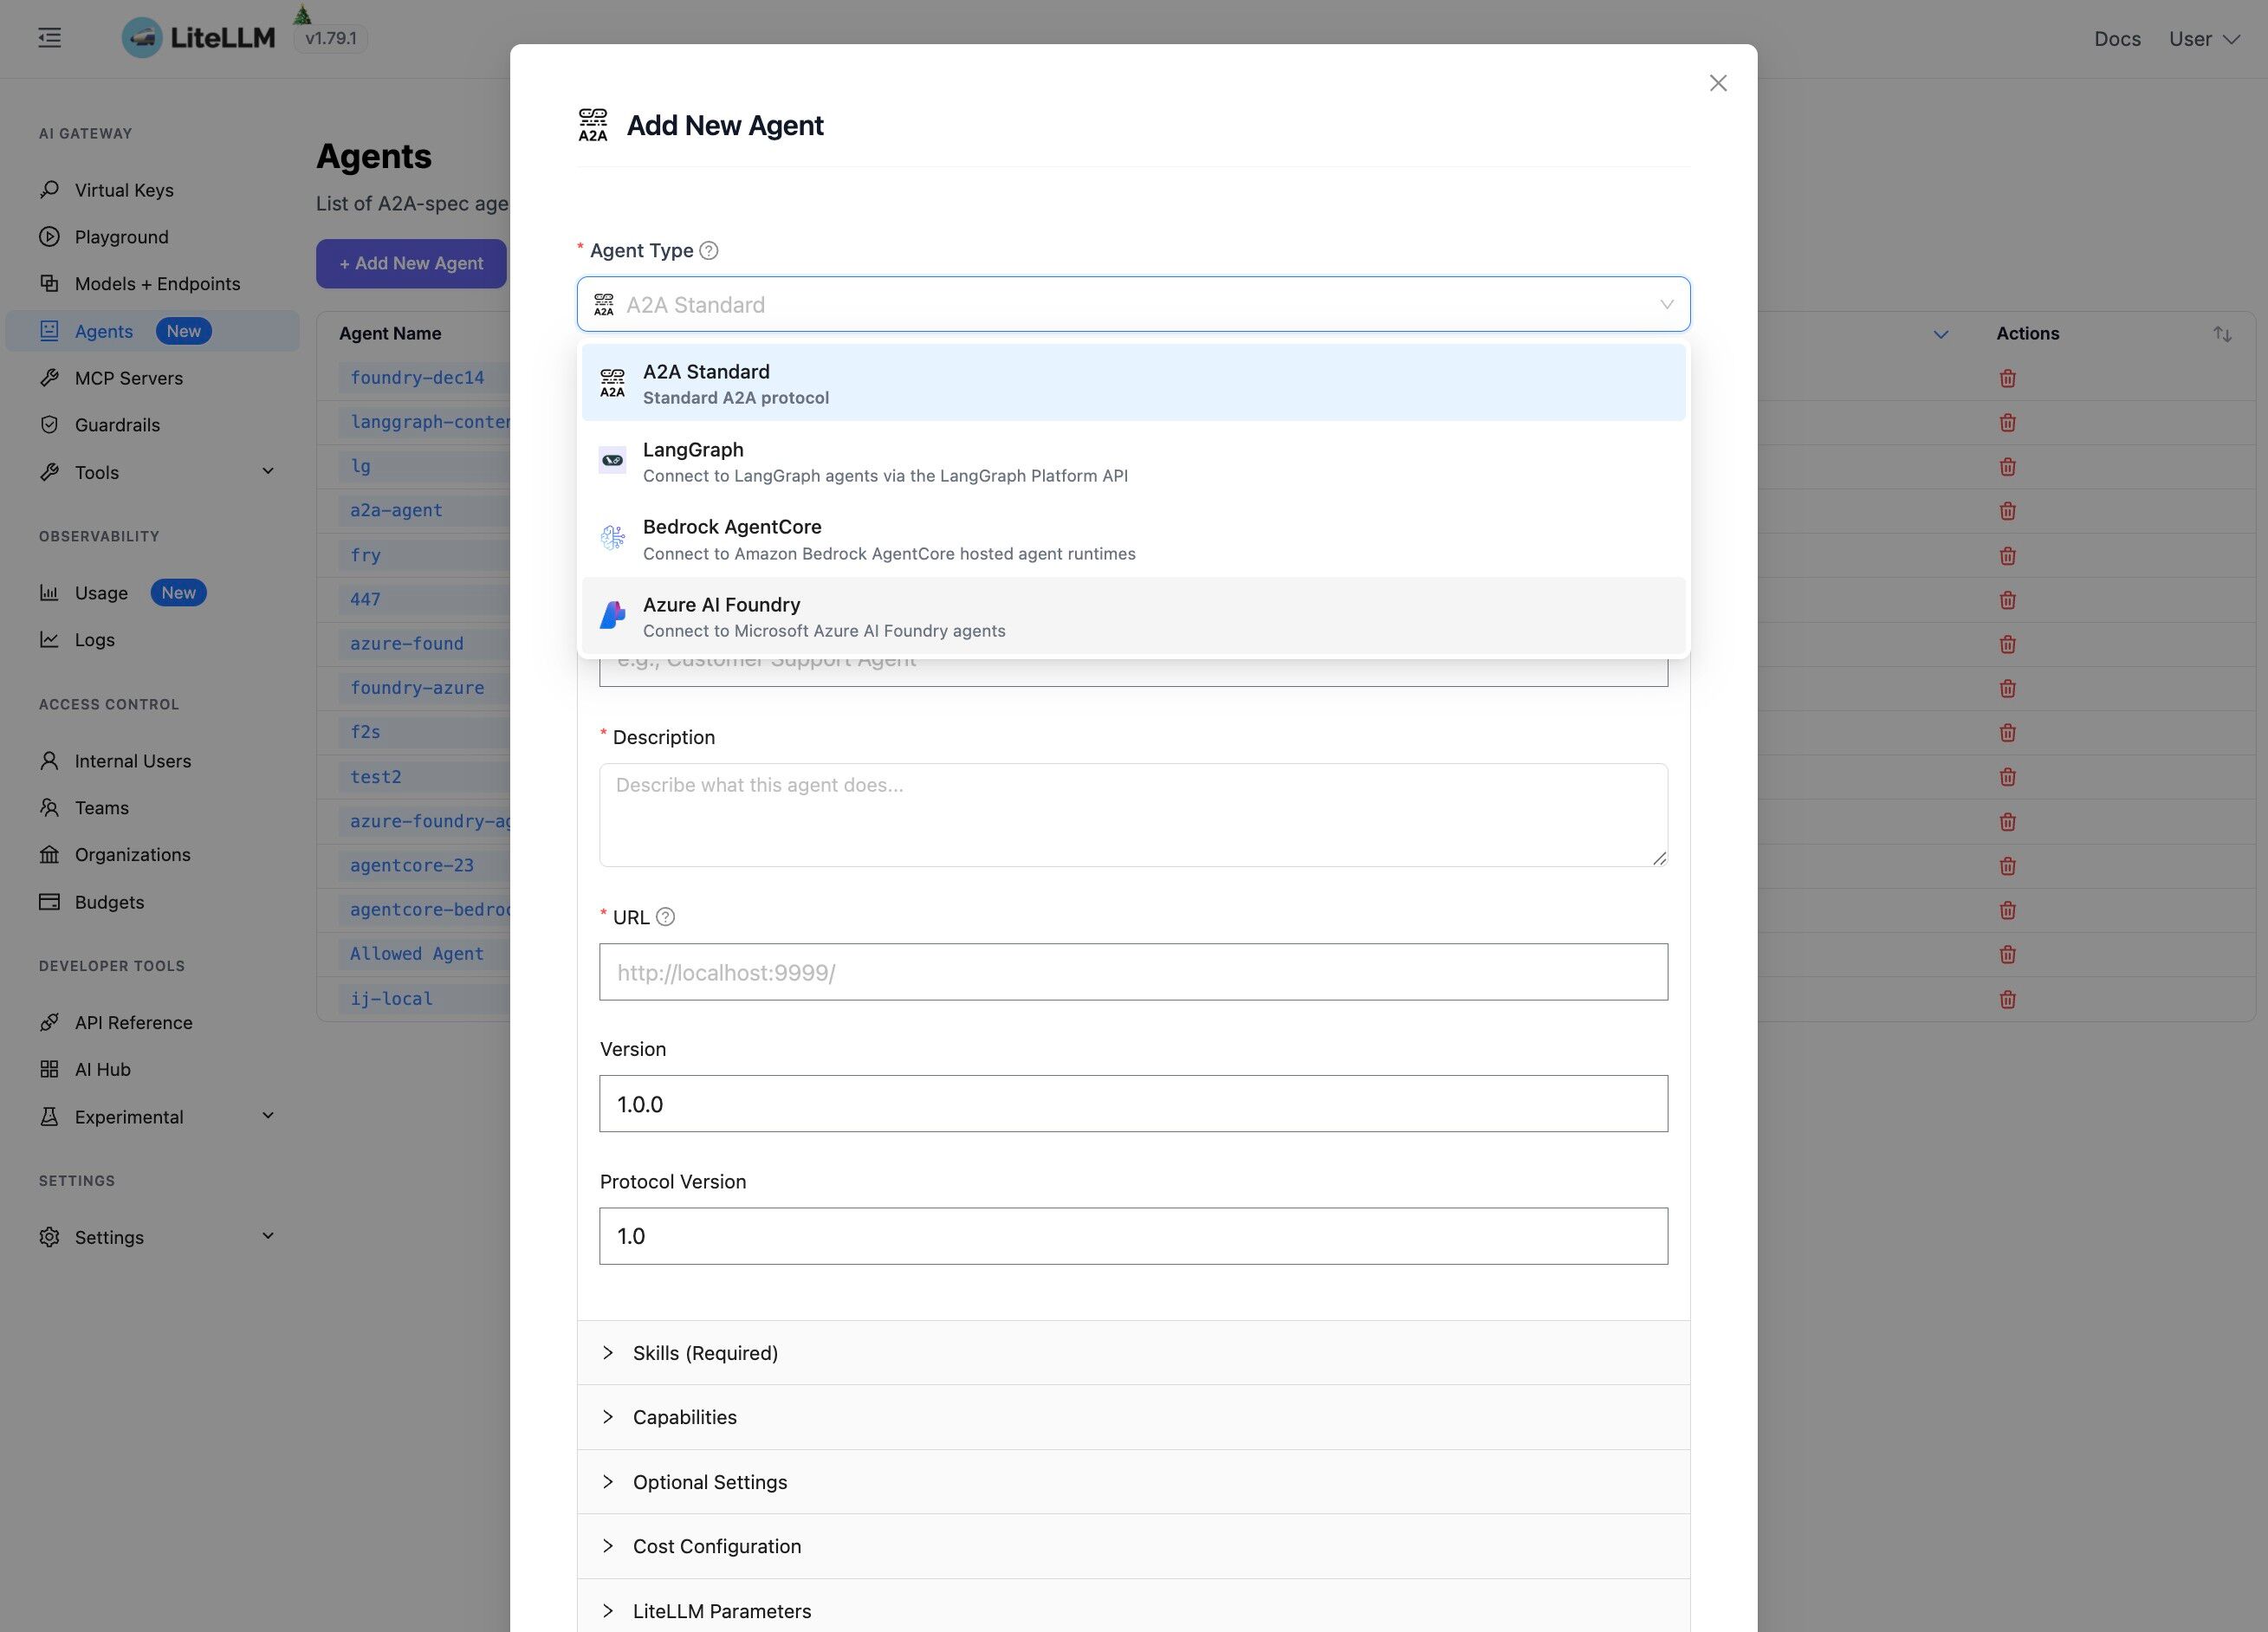
Task: Open the Organizations section
Action: pos(132,855)
